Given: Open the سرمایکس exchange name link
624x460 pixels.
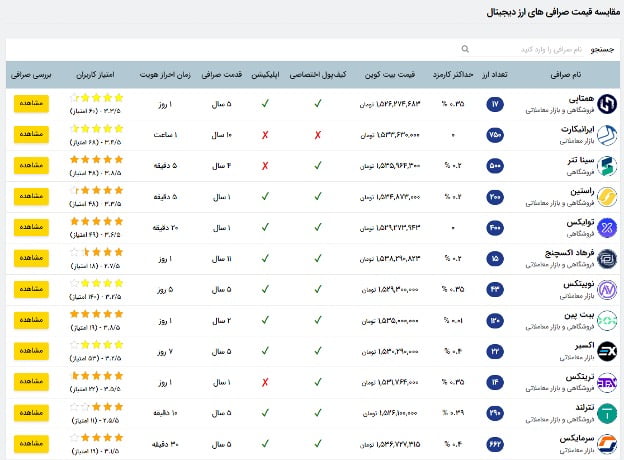Looking at the screenshot, I should pyautogui.click(x=577, y=439).
